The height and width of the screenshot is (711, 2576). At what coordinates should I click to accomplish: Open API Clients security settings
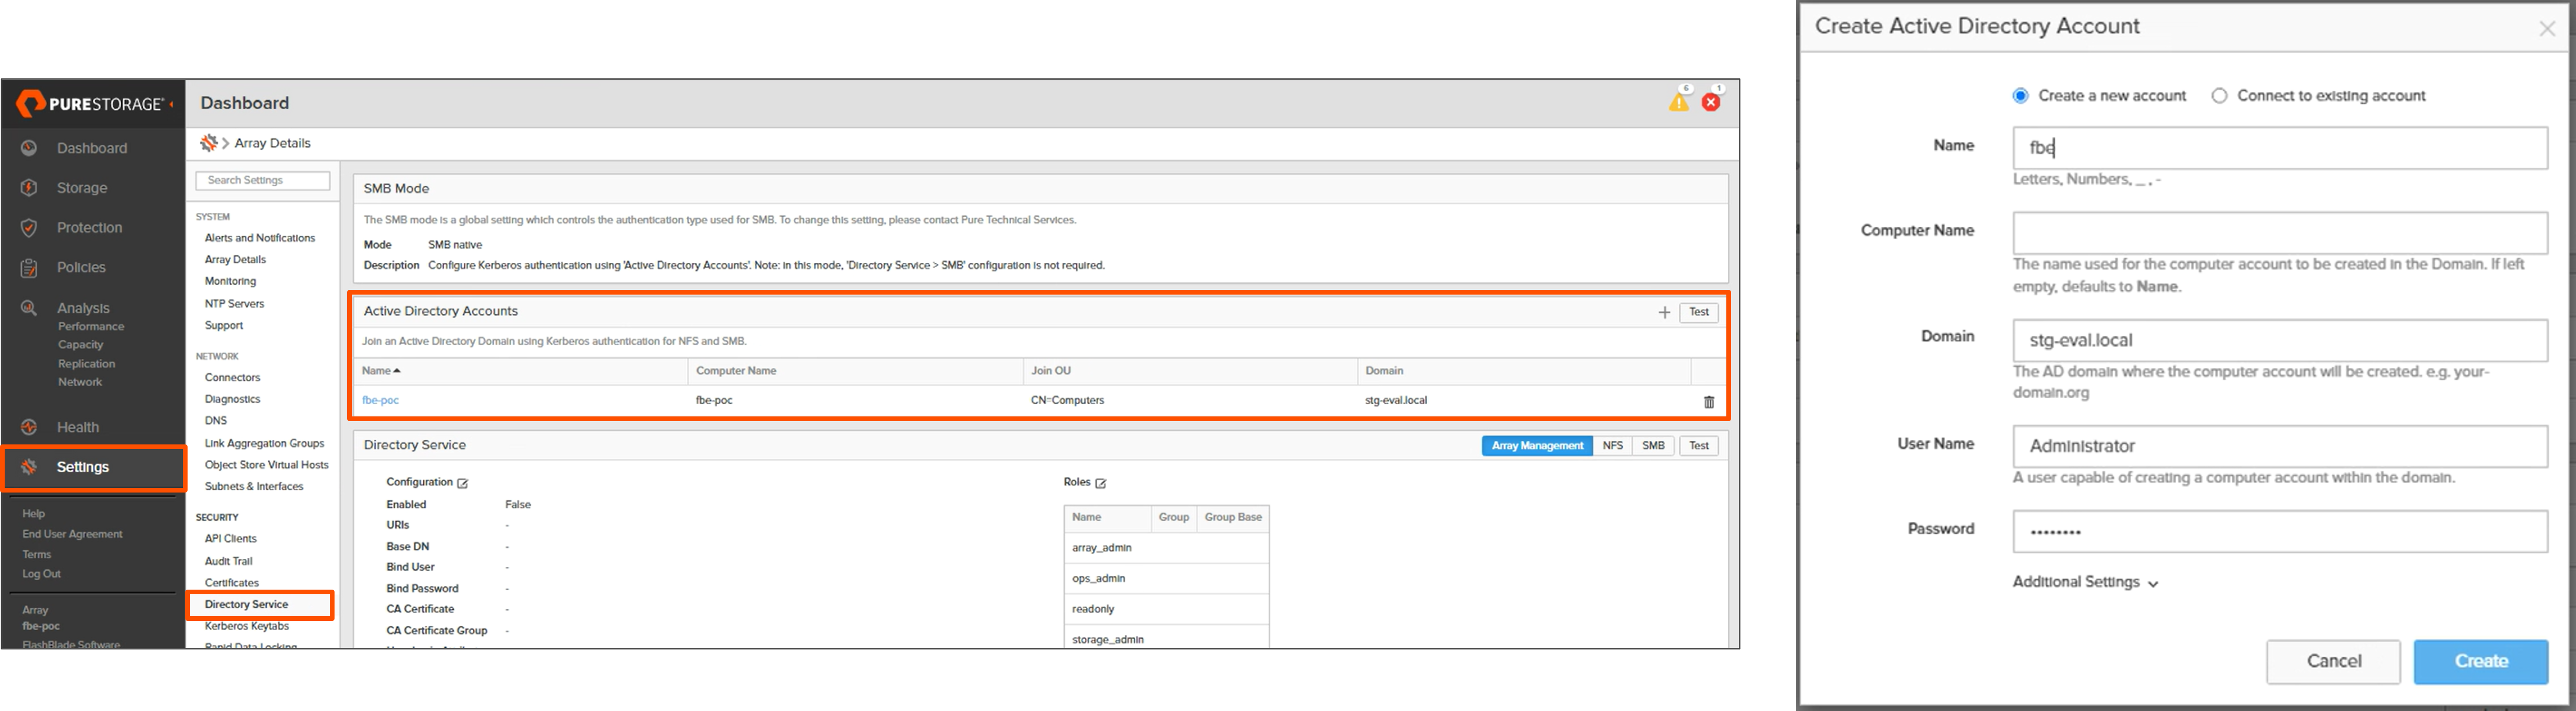coord(231,539)
